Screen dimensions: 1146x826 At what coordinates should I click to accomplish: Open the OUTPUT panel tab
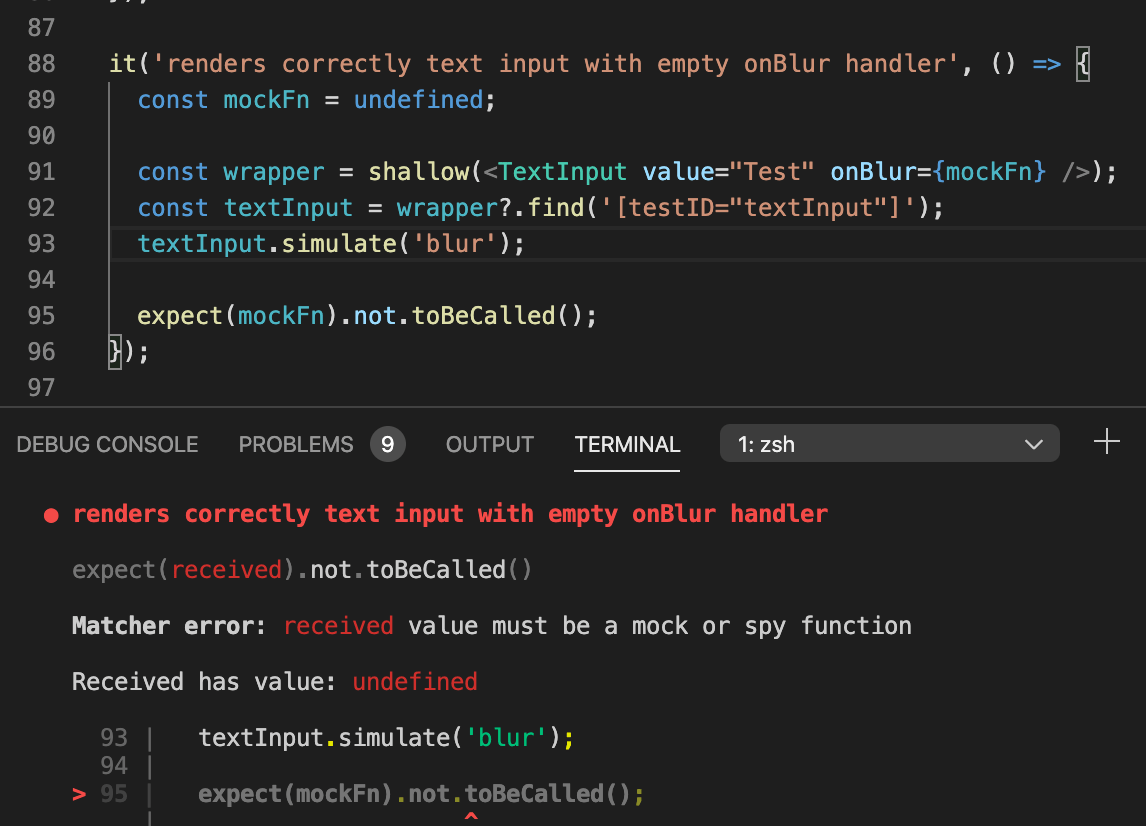pyautogui.click(x=489, y=444)
